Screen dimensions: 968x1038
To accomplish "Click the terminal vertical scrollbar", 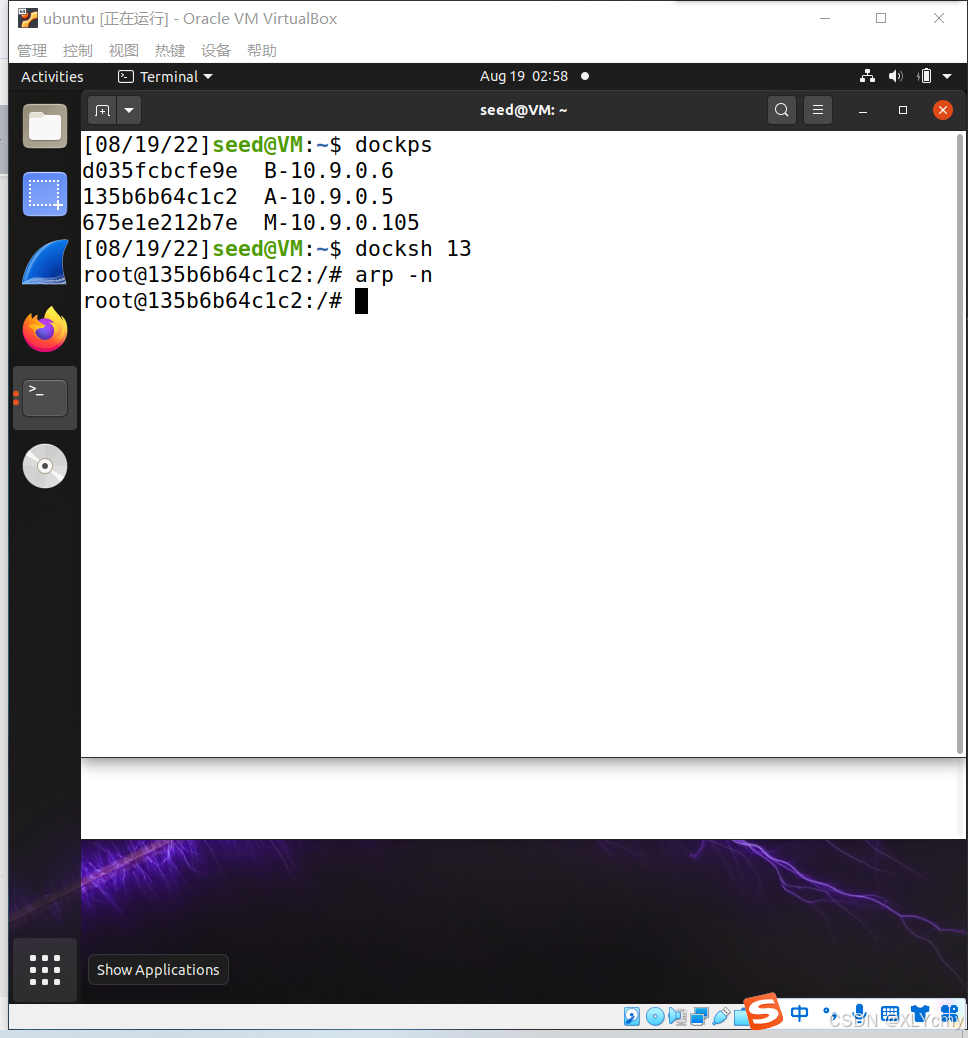I will pyautogui.click(x=960, y=444).
